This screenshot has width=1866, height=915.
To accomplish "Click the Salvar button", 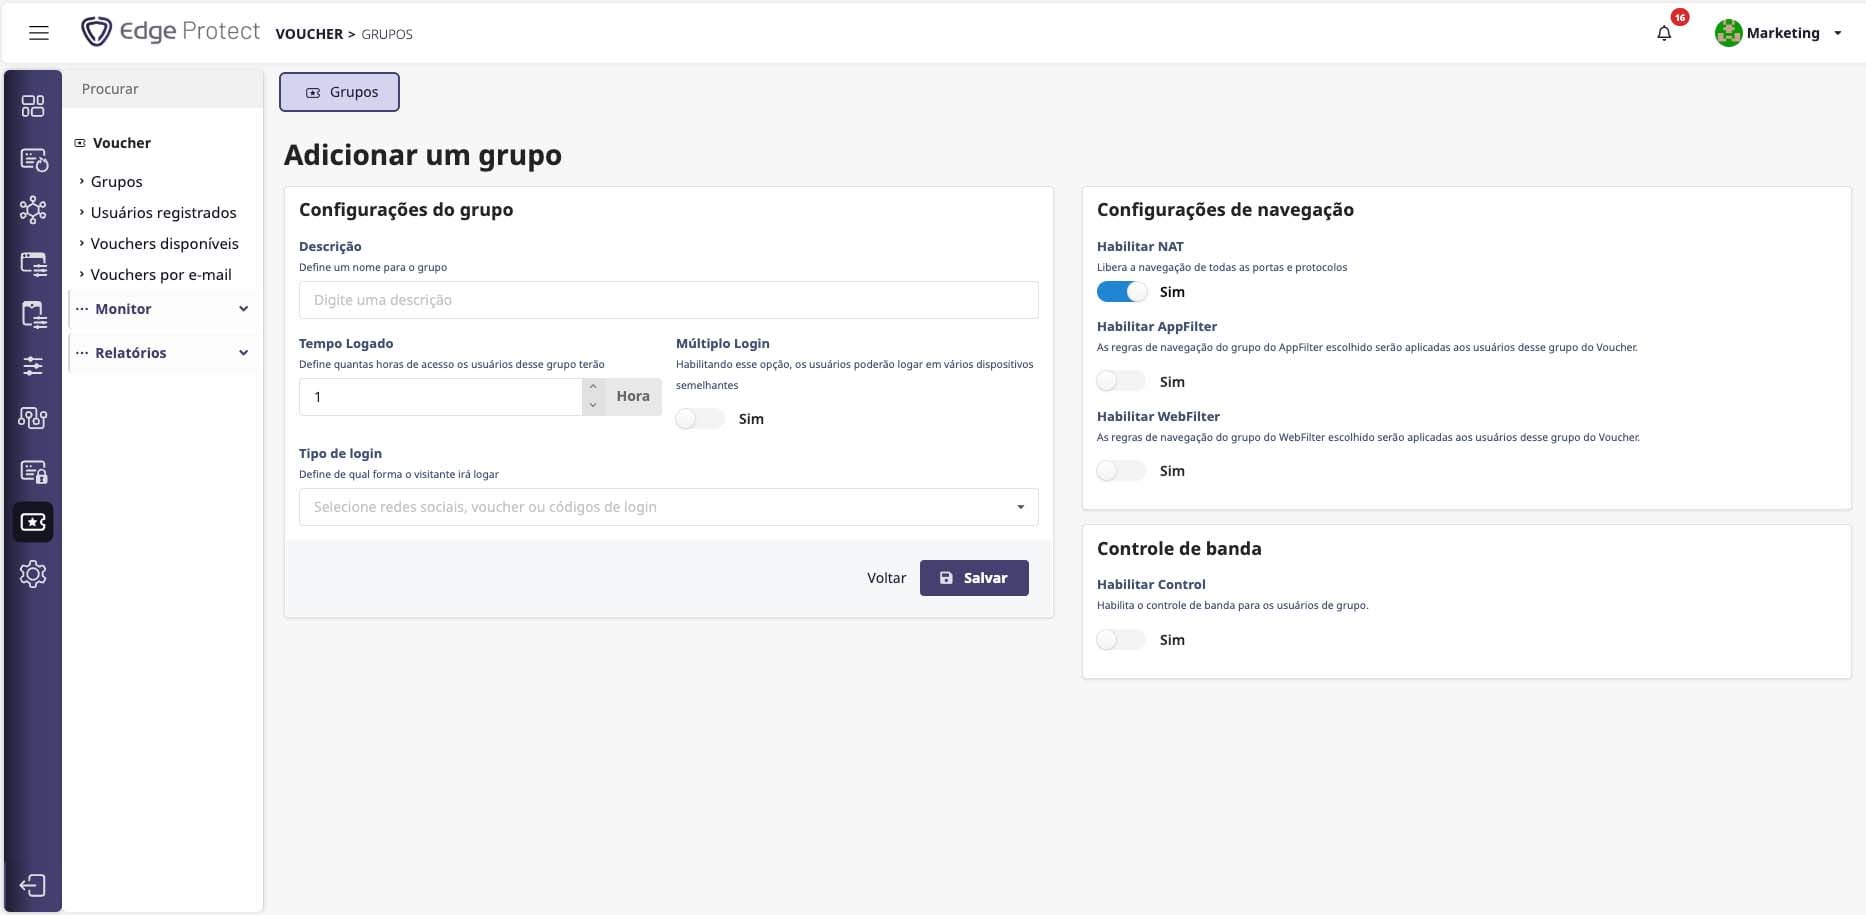I will click(974, 578).
